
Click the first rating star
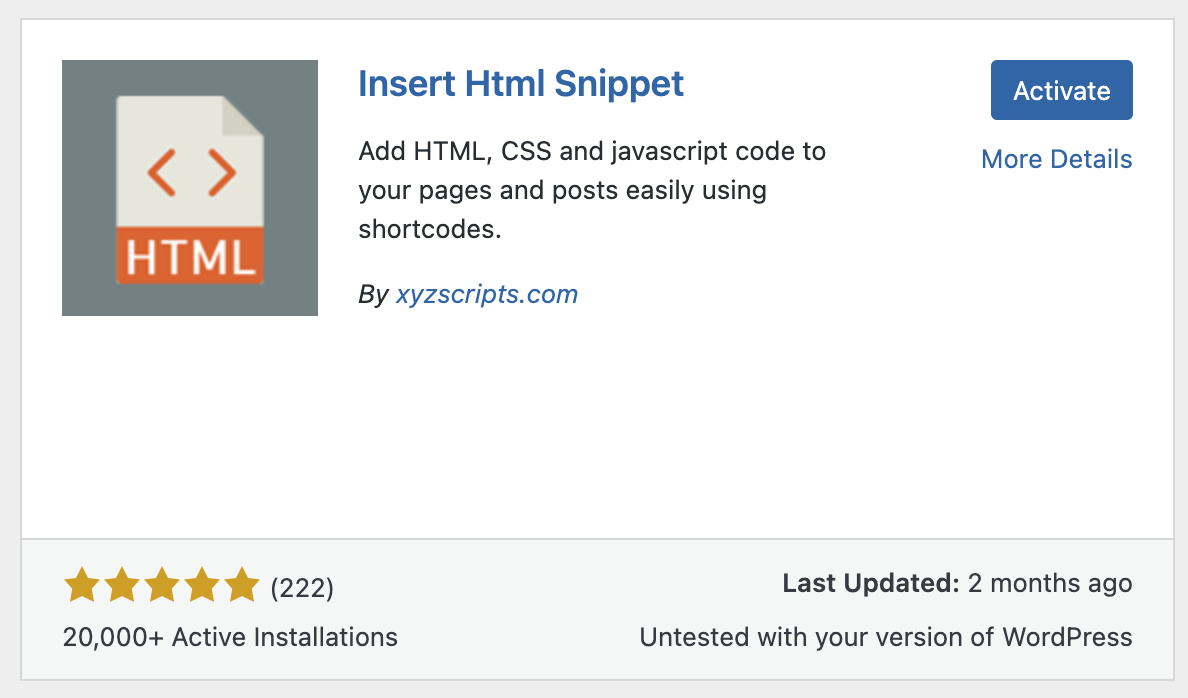coord(81,586)
